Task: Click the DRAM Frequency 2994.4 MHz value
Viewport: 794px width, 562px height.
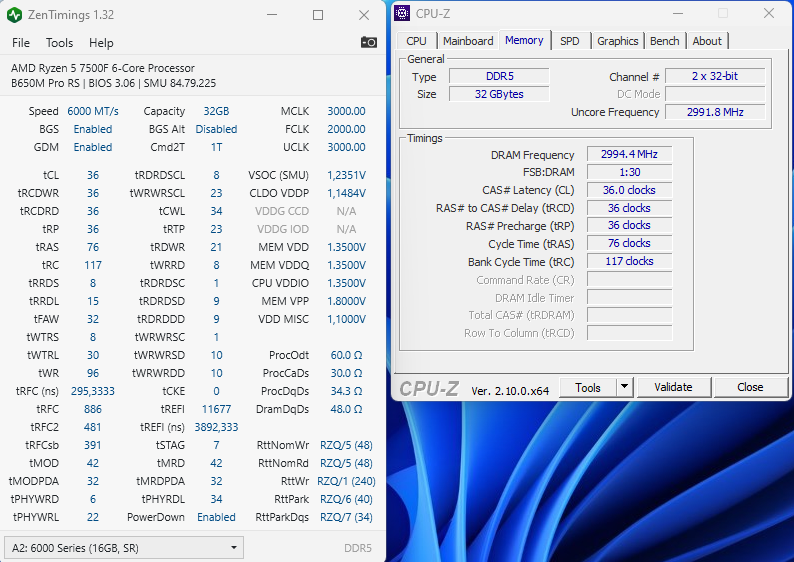Action: (629, 154)
